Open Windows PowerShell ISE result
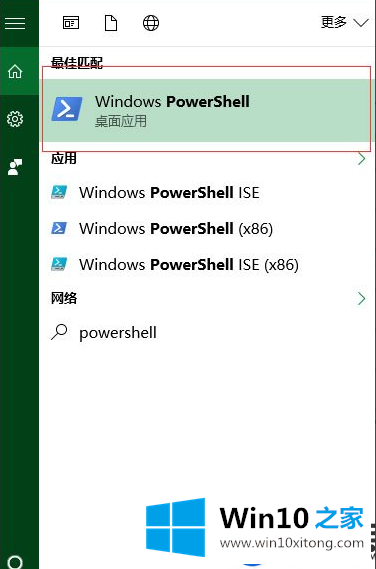This screenshot has width=376, height=569. [x=207, y=192]
